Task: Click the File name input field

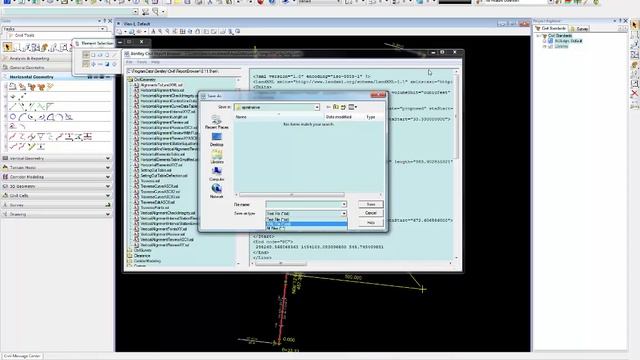Action: coord(303,204)
